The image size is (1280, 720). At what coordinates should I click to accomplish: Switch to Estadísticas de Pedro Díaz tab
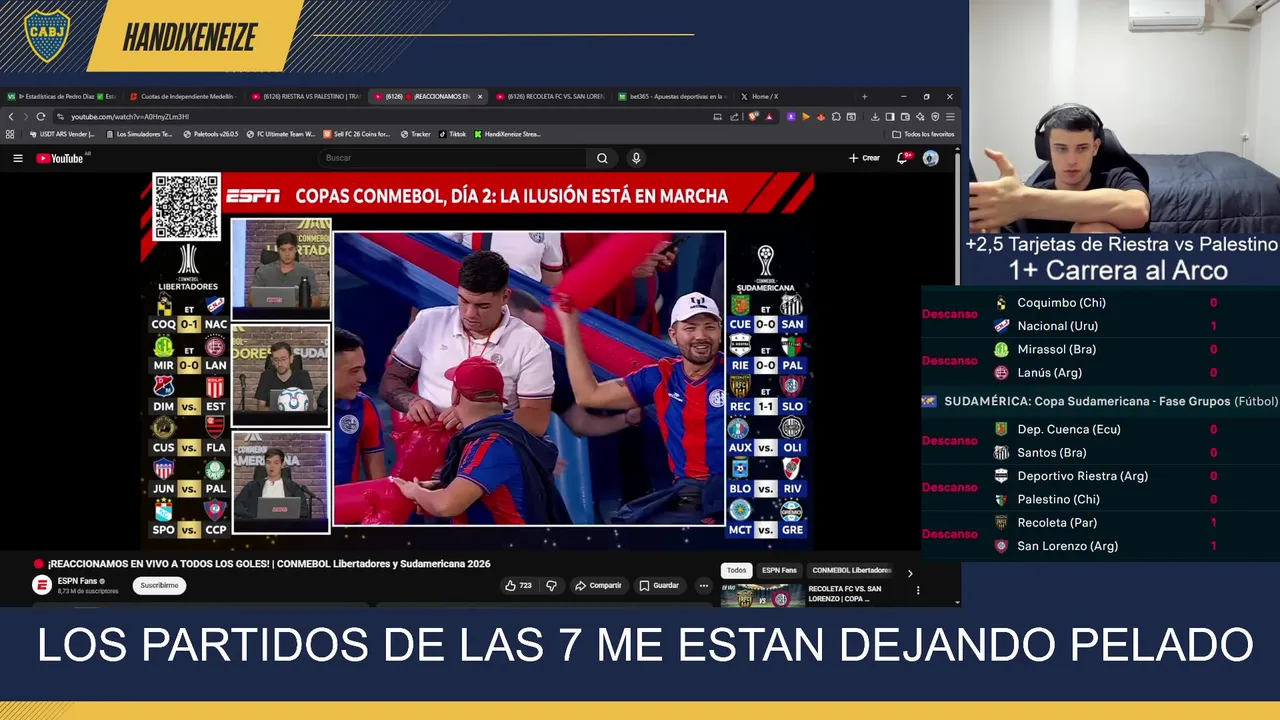click(62, 97)
